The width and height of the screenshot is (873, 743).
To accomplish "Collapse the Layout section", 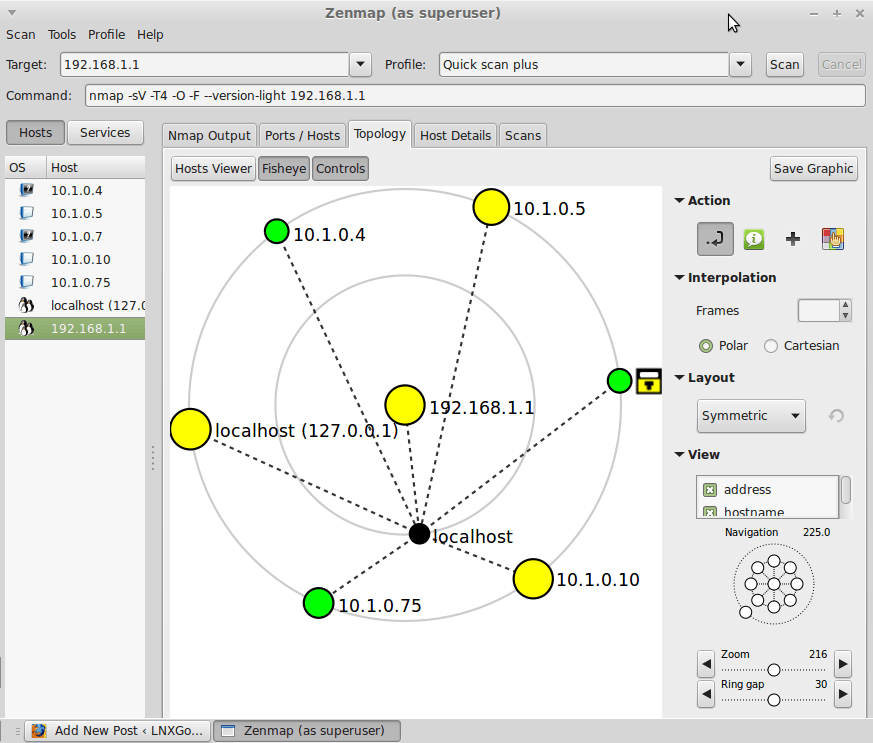I will [x=679, y=377].
